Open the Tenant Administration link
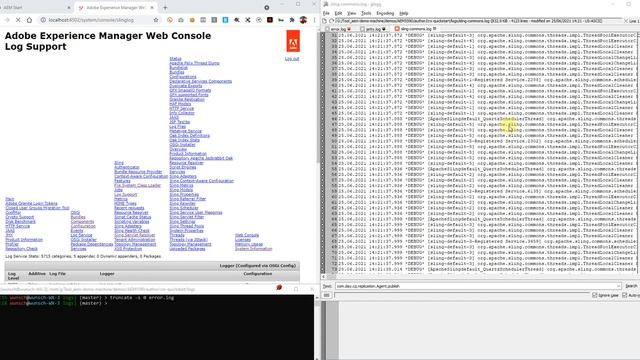Viewport: 640px width, 360px height. [x=135, y=240]
